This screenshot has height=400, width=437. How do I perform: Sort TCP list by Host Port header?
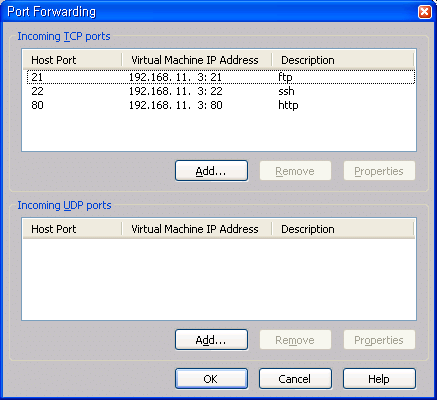coord(72,60)
